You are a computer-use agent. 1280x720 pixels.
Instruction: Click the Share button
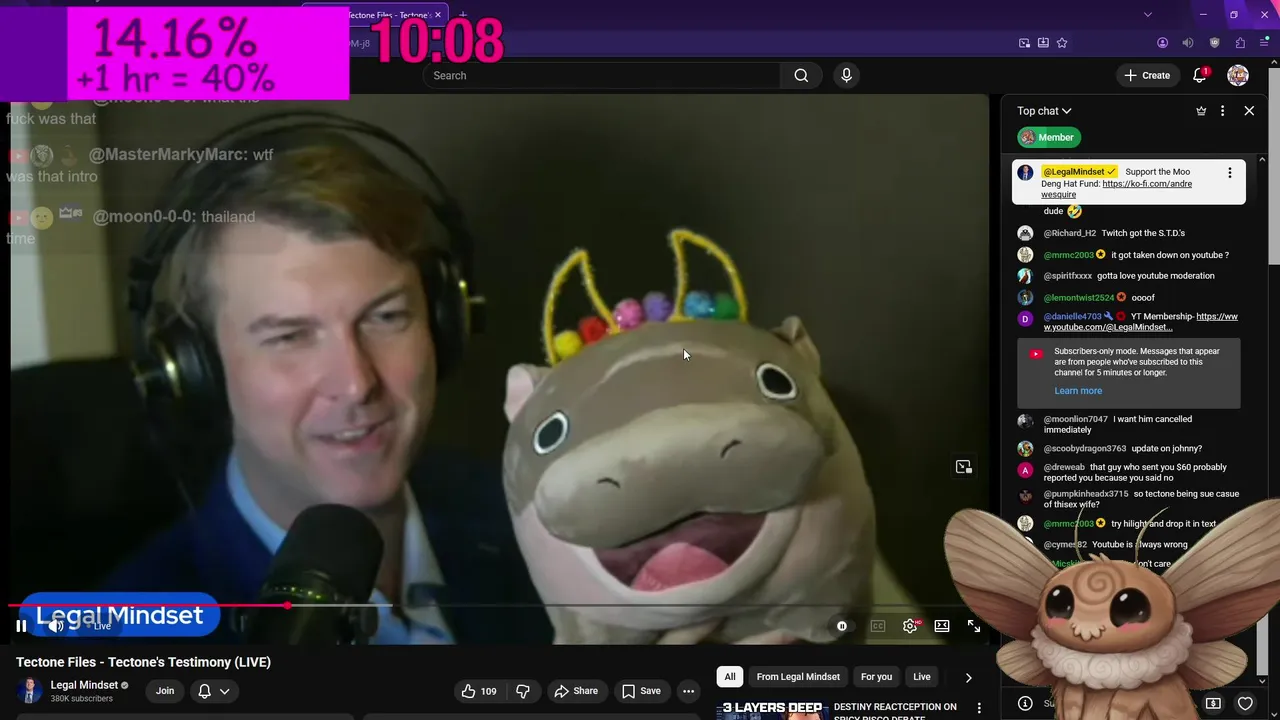576,691
